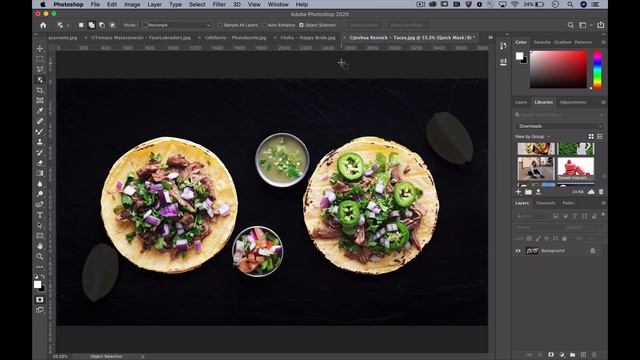Click the Select and Mask button
640x360 pixels.
[x=407, y=25]
